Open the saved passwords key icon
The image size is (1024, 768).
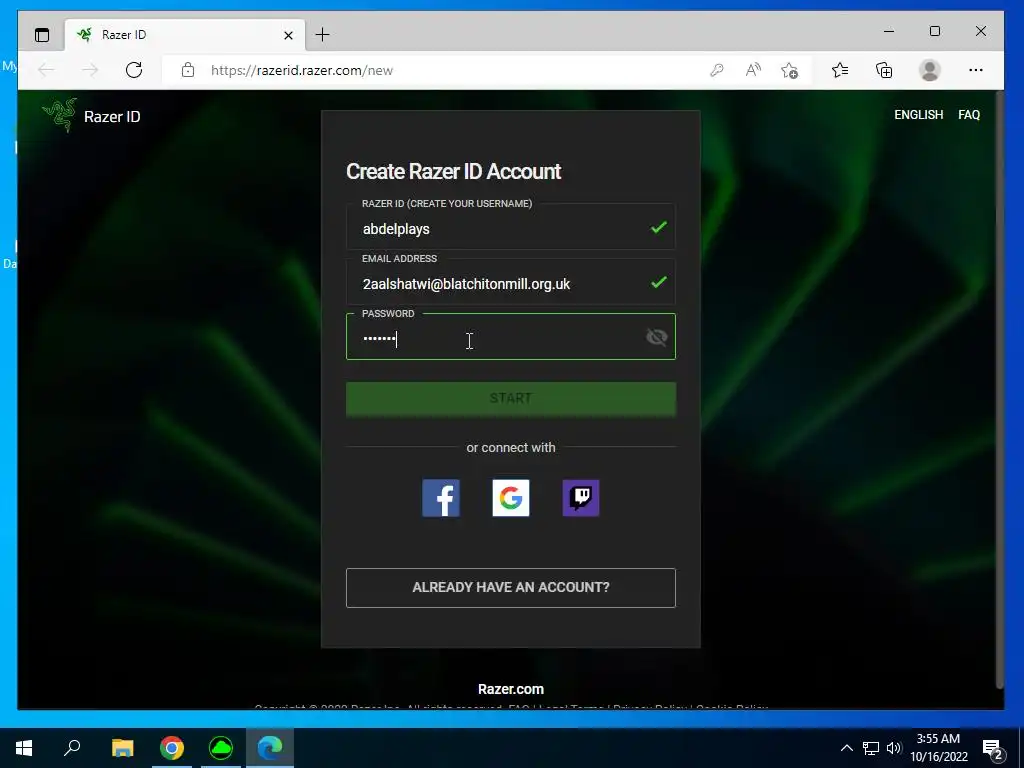[716, 70]
